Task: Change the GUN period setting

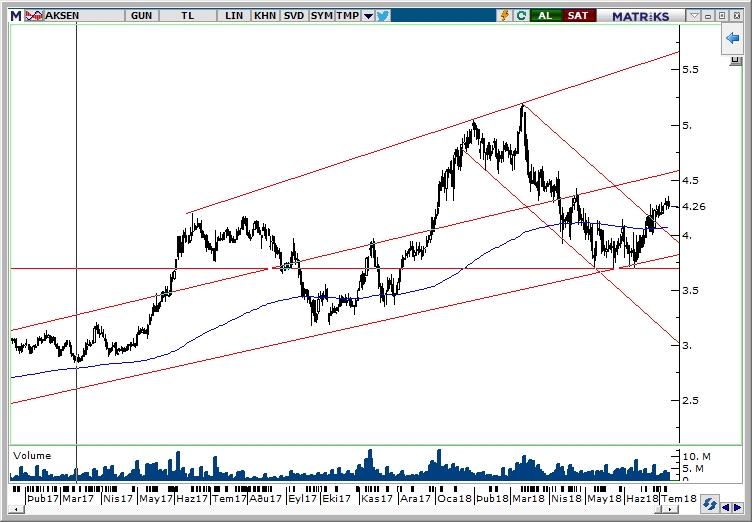Action: pos(141,16)
